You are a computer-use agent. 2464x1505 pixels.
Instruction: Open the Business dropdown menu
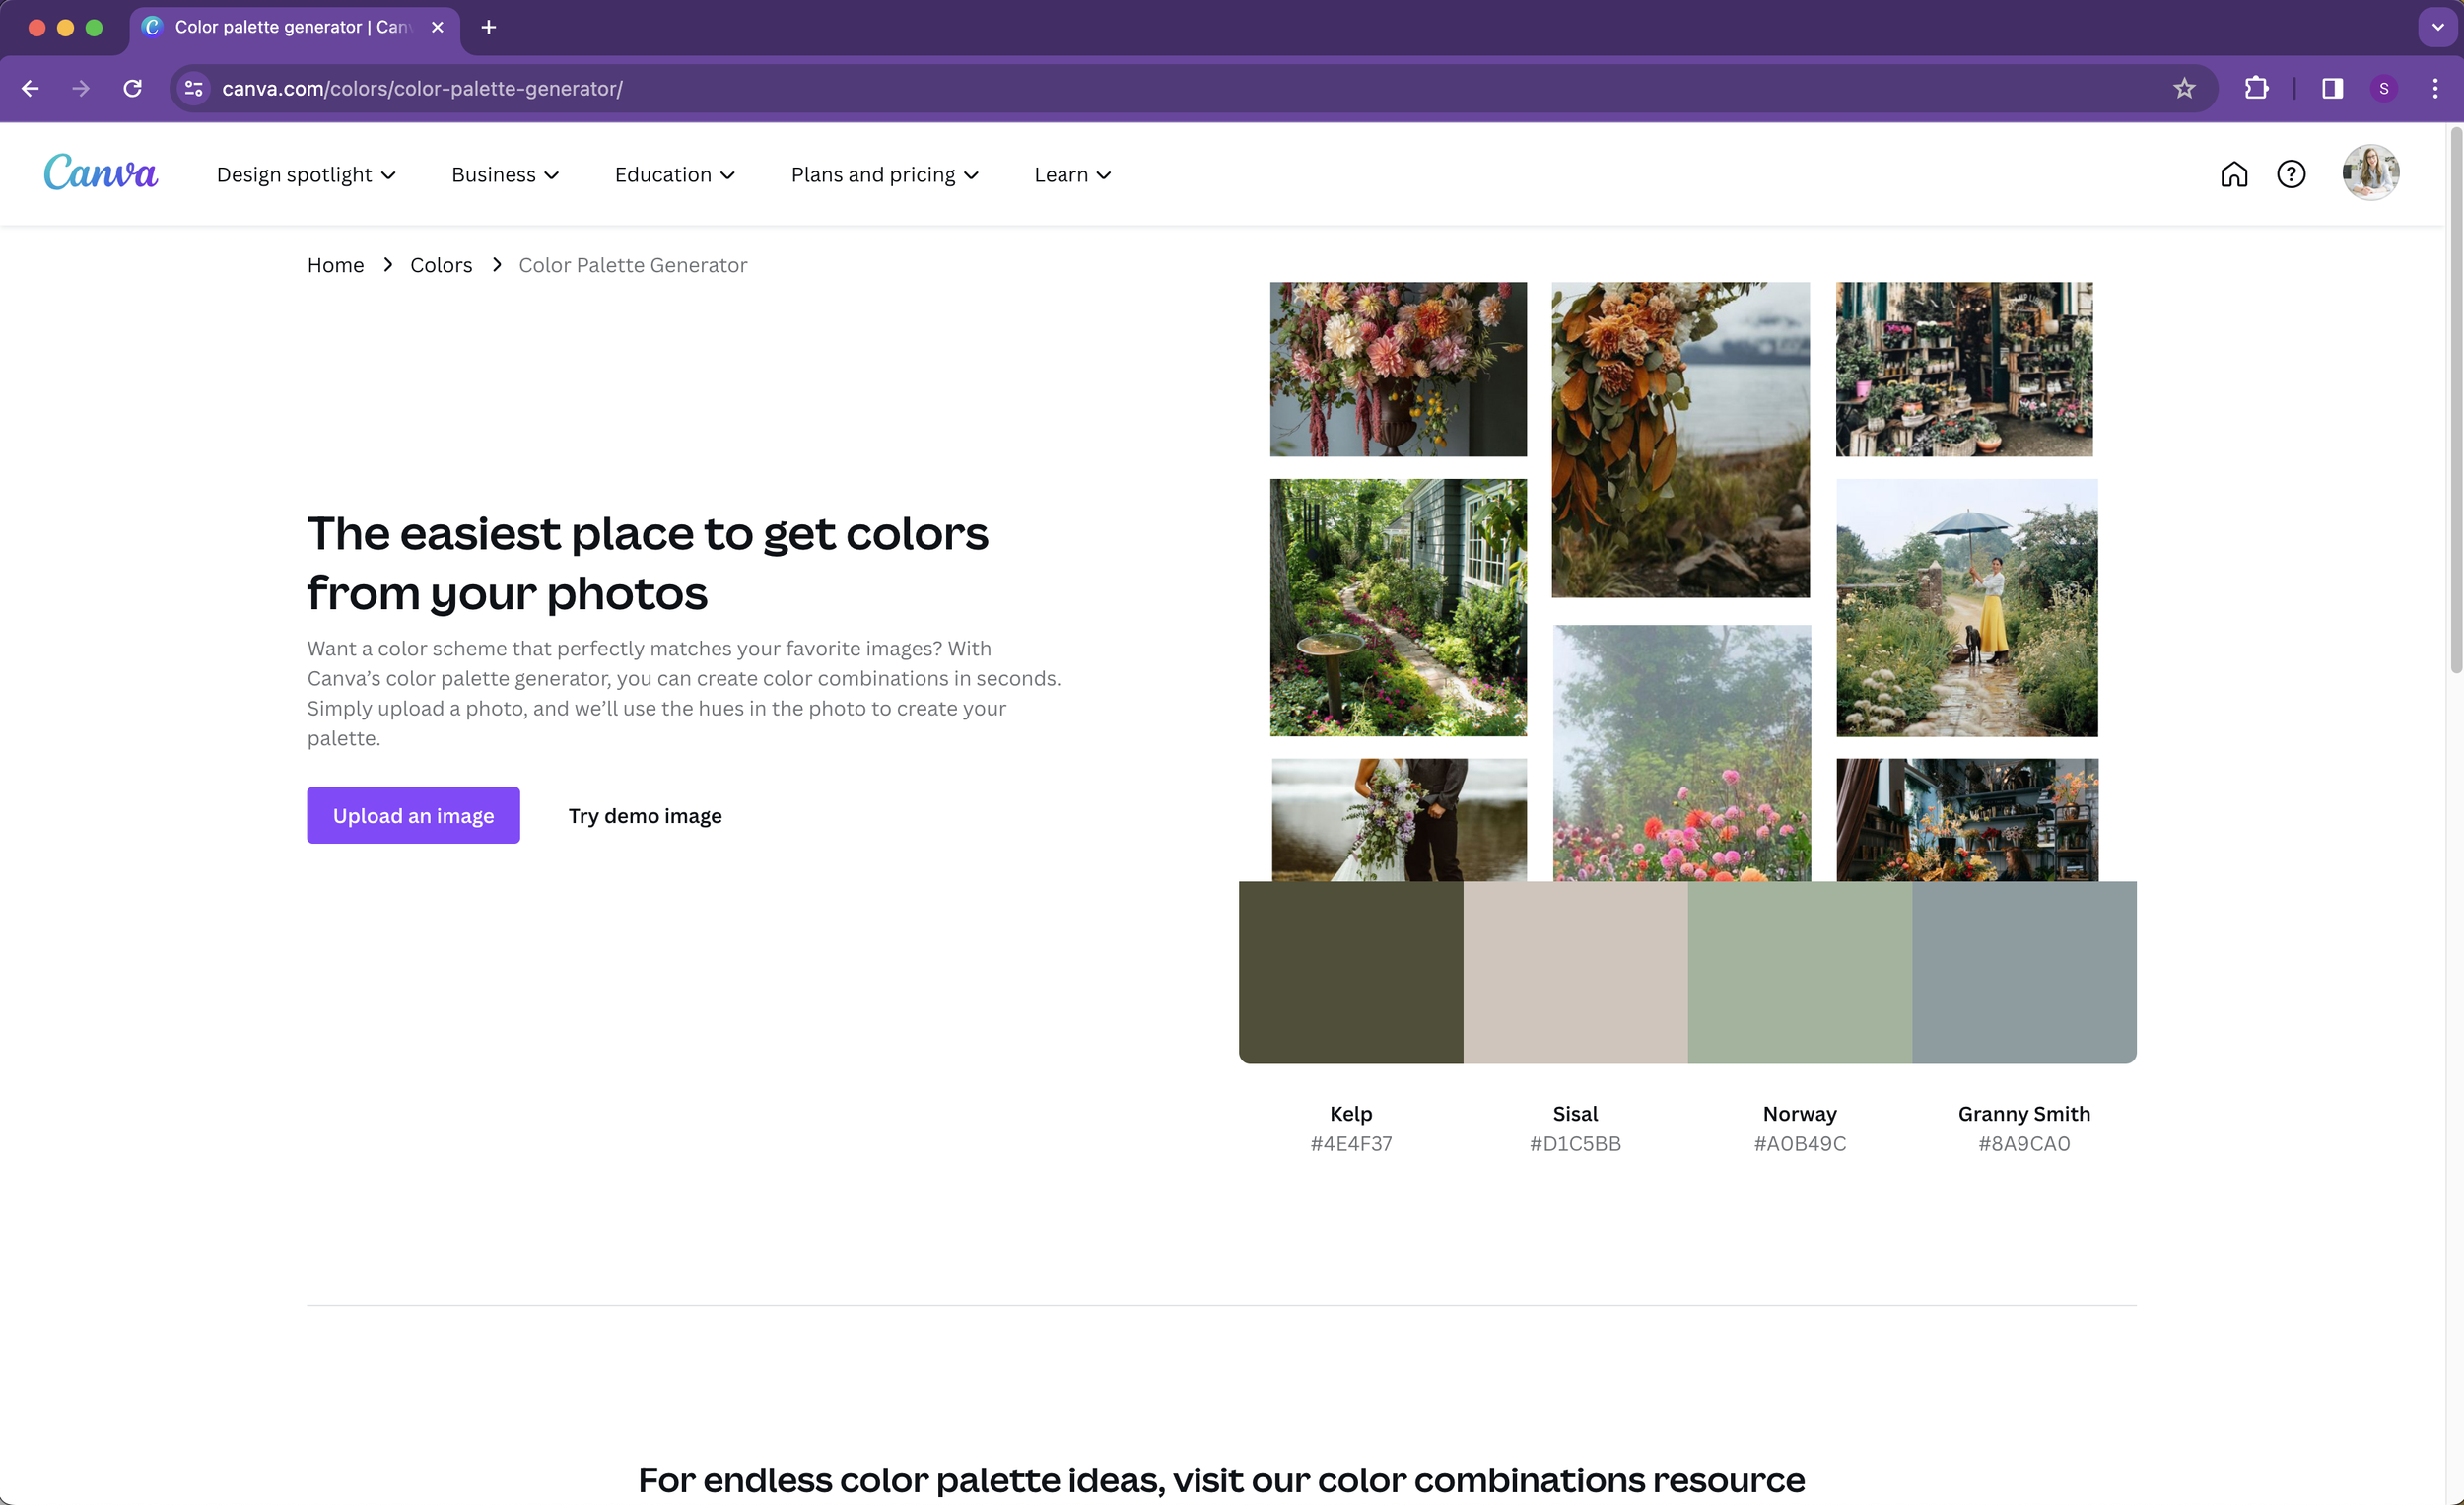tap(504, 173)
